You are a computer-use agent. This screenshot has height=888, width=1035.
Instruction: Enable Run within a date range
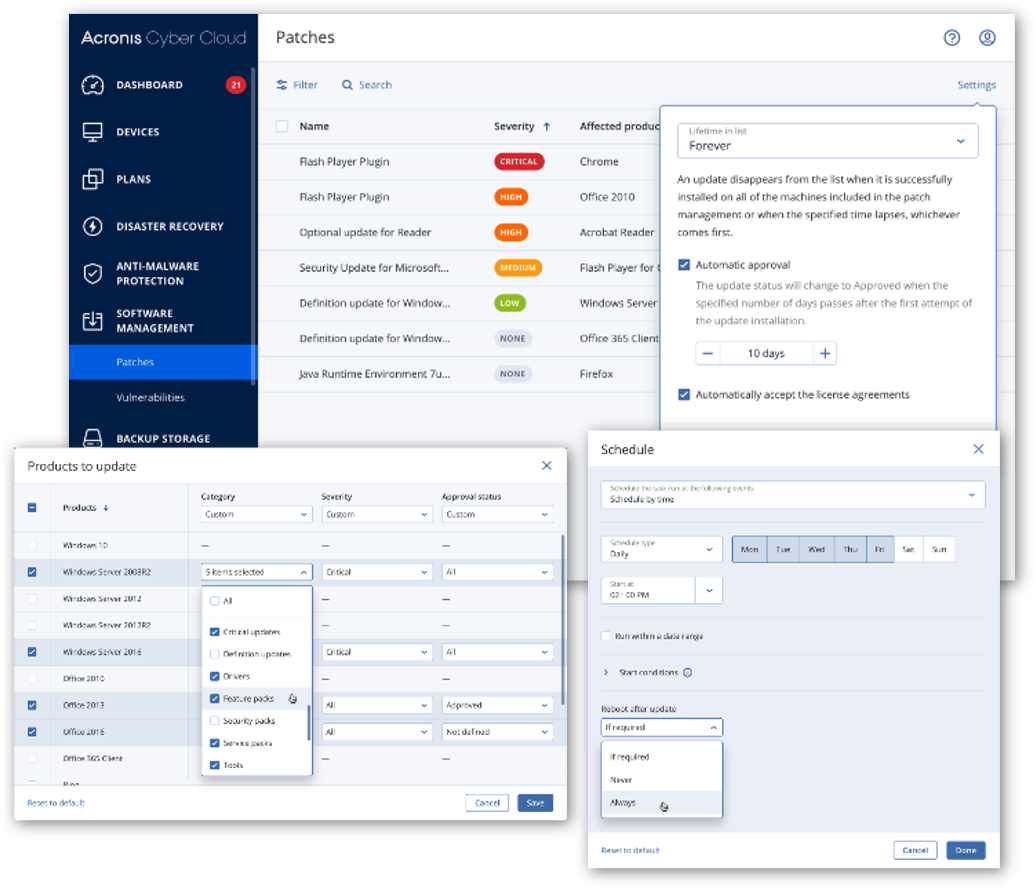coord(606,636)
